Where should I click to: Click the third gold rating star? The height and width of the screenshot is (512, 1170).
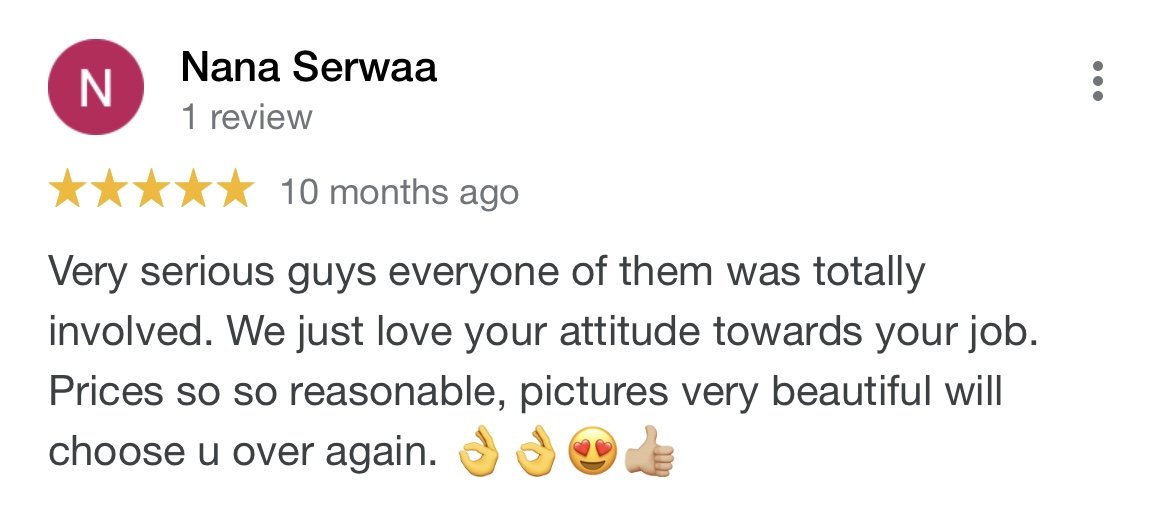[151, 188]
